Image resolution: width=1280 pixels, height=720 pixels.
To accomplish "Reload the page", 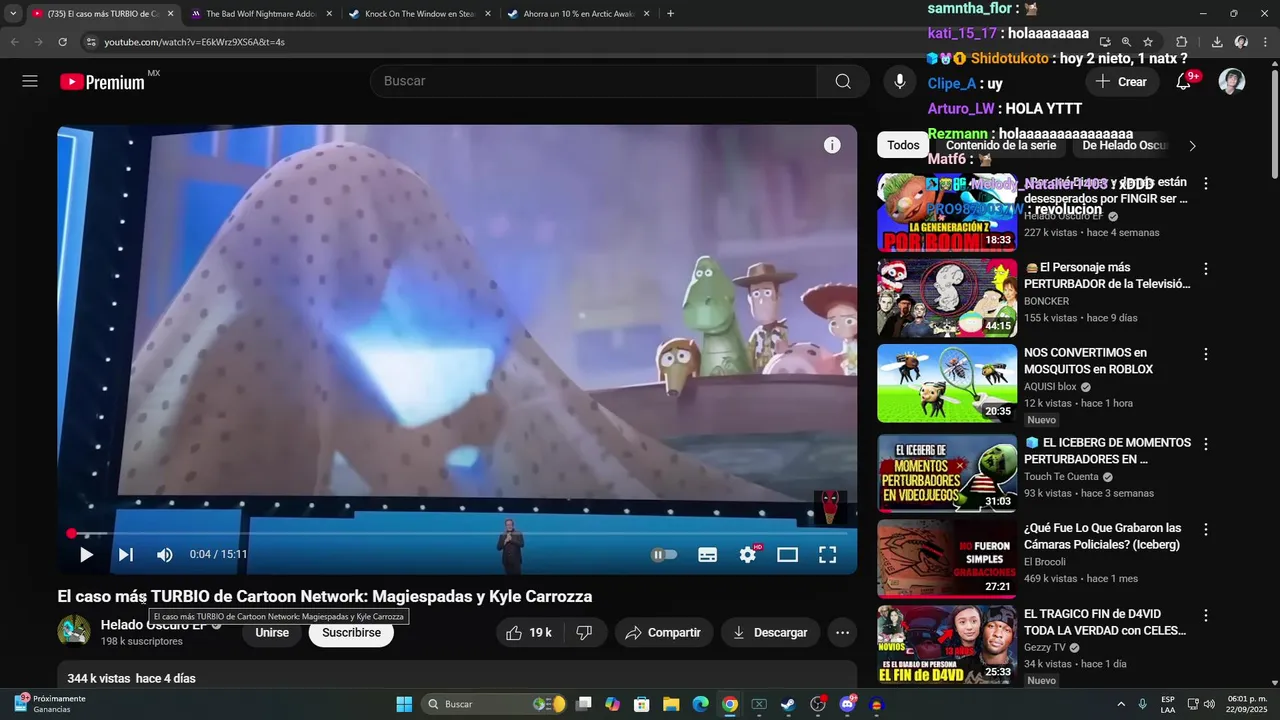I will pos(62,42).
